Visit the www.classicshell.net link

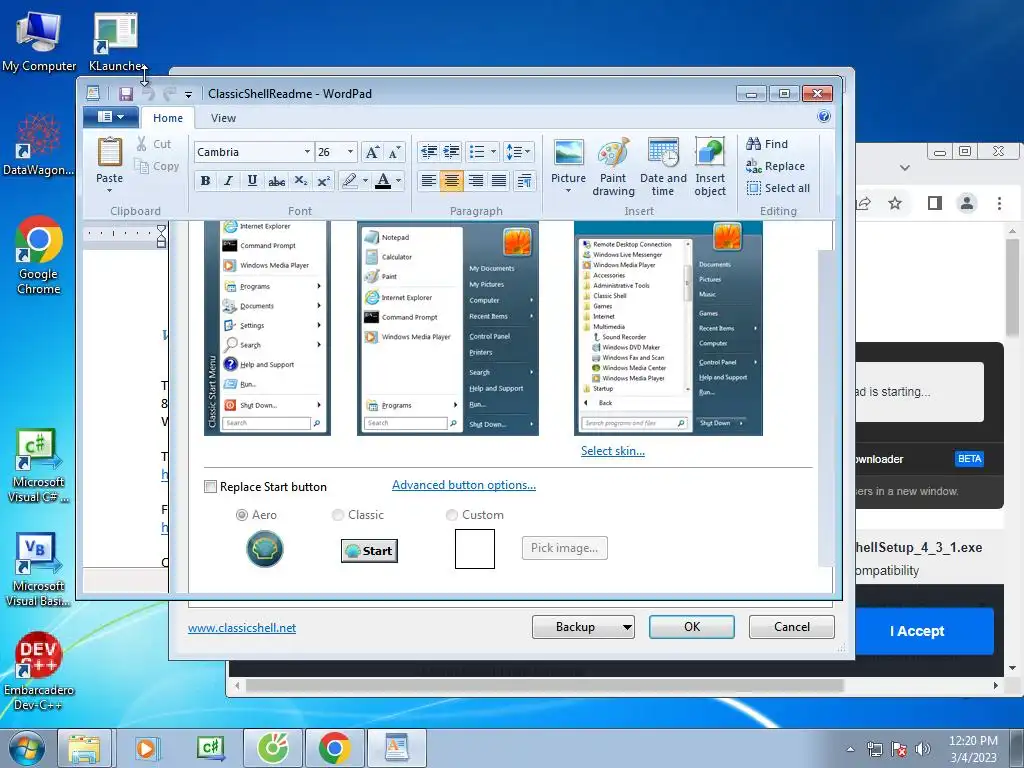(x=242, y=628)
